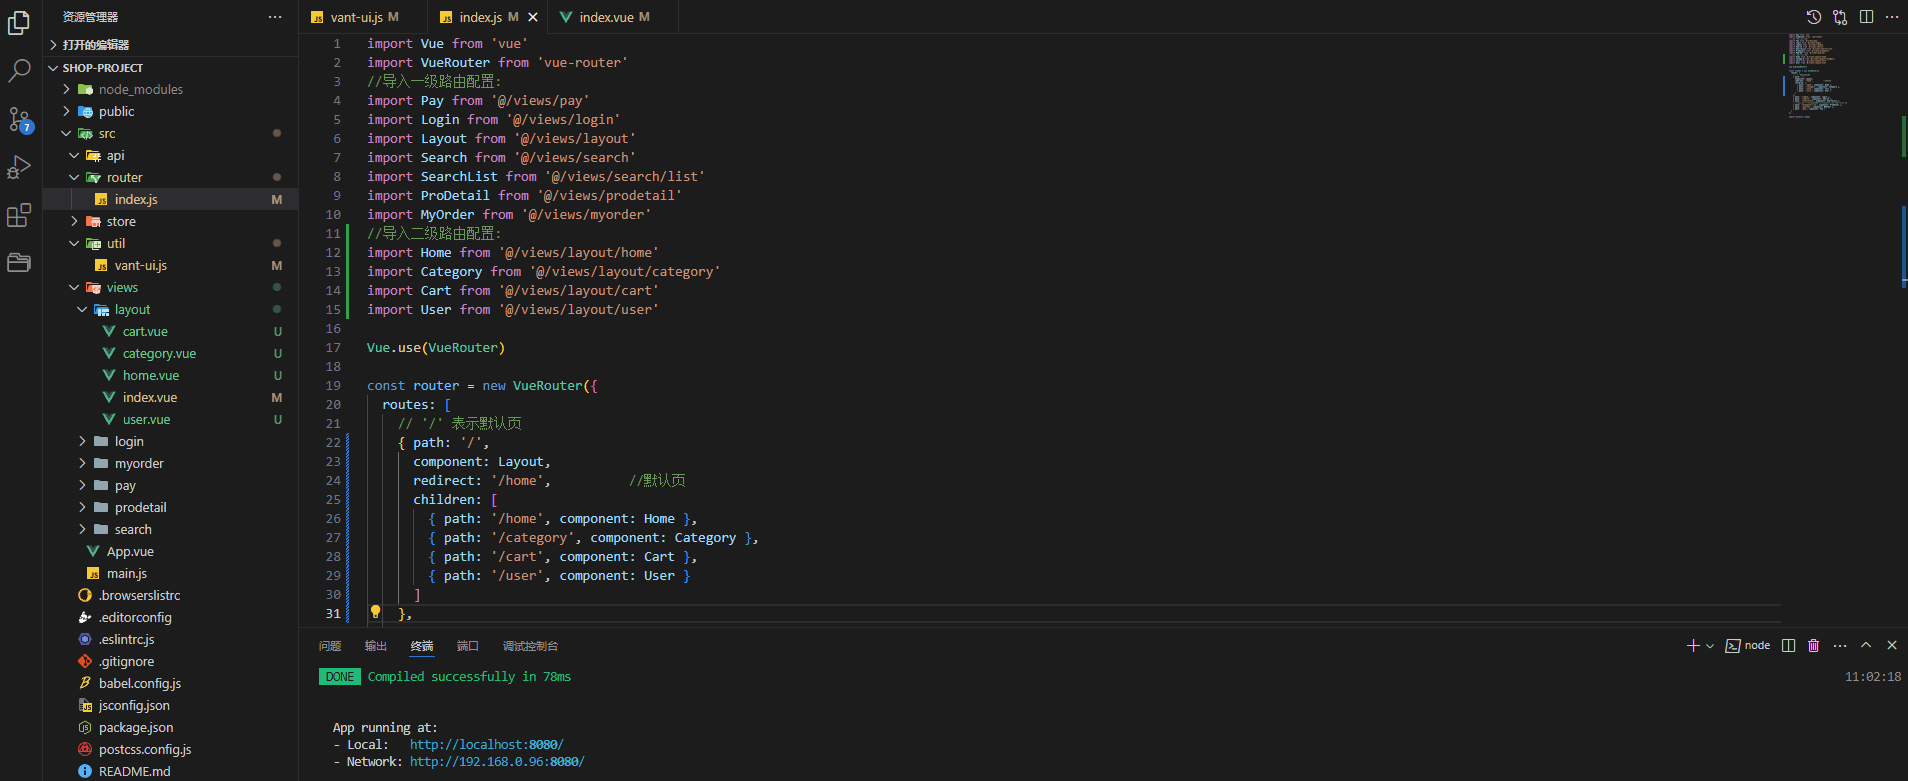1908x781 pixels.
Task: Kill terminal with trash icon
Action: pyautogui.click(x=1814, y=646)
